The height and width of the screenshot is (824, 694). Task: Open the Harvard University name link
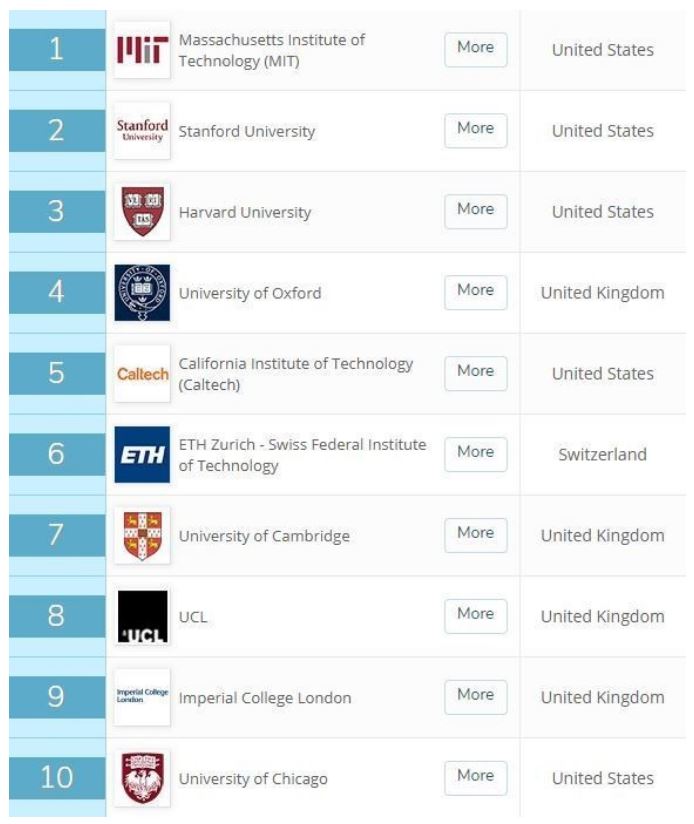click(245, 213)
